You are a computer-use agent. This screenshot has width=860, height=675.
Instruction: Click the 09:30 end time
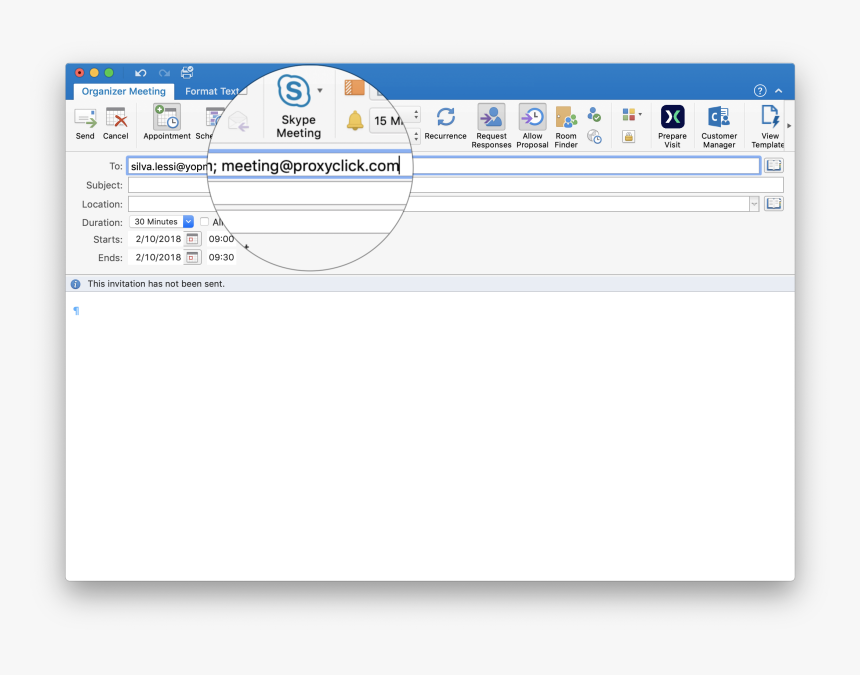click(x=221, y=257)
